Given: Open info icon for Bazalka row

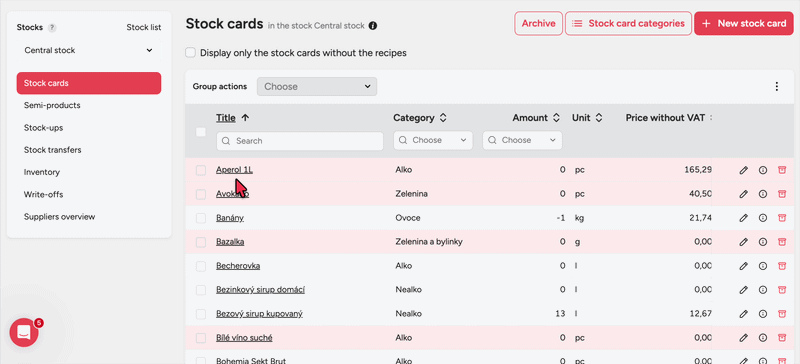Looking at the screenshot, I should [763, 242].
